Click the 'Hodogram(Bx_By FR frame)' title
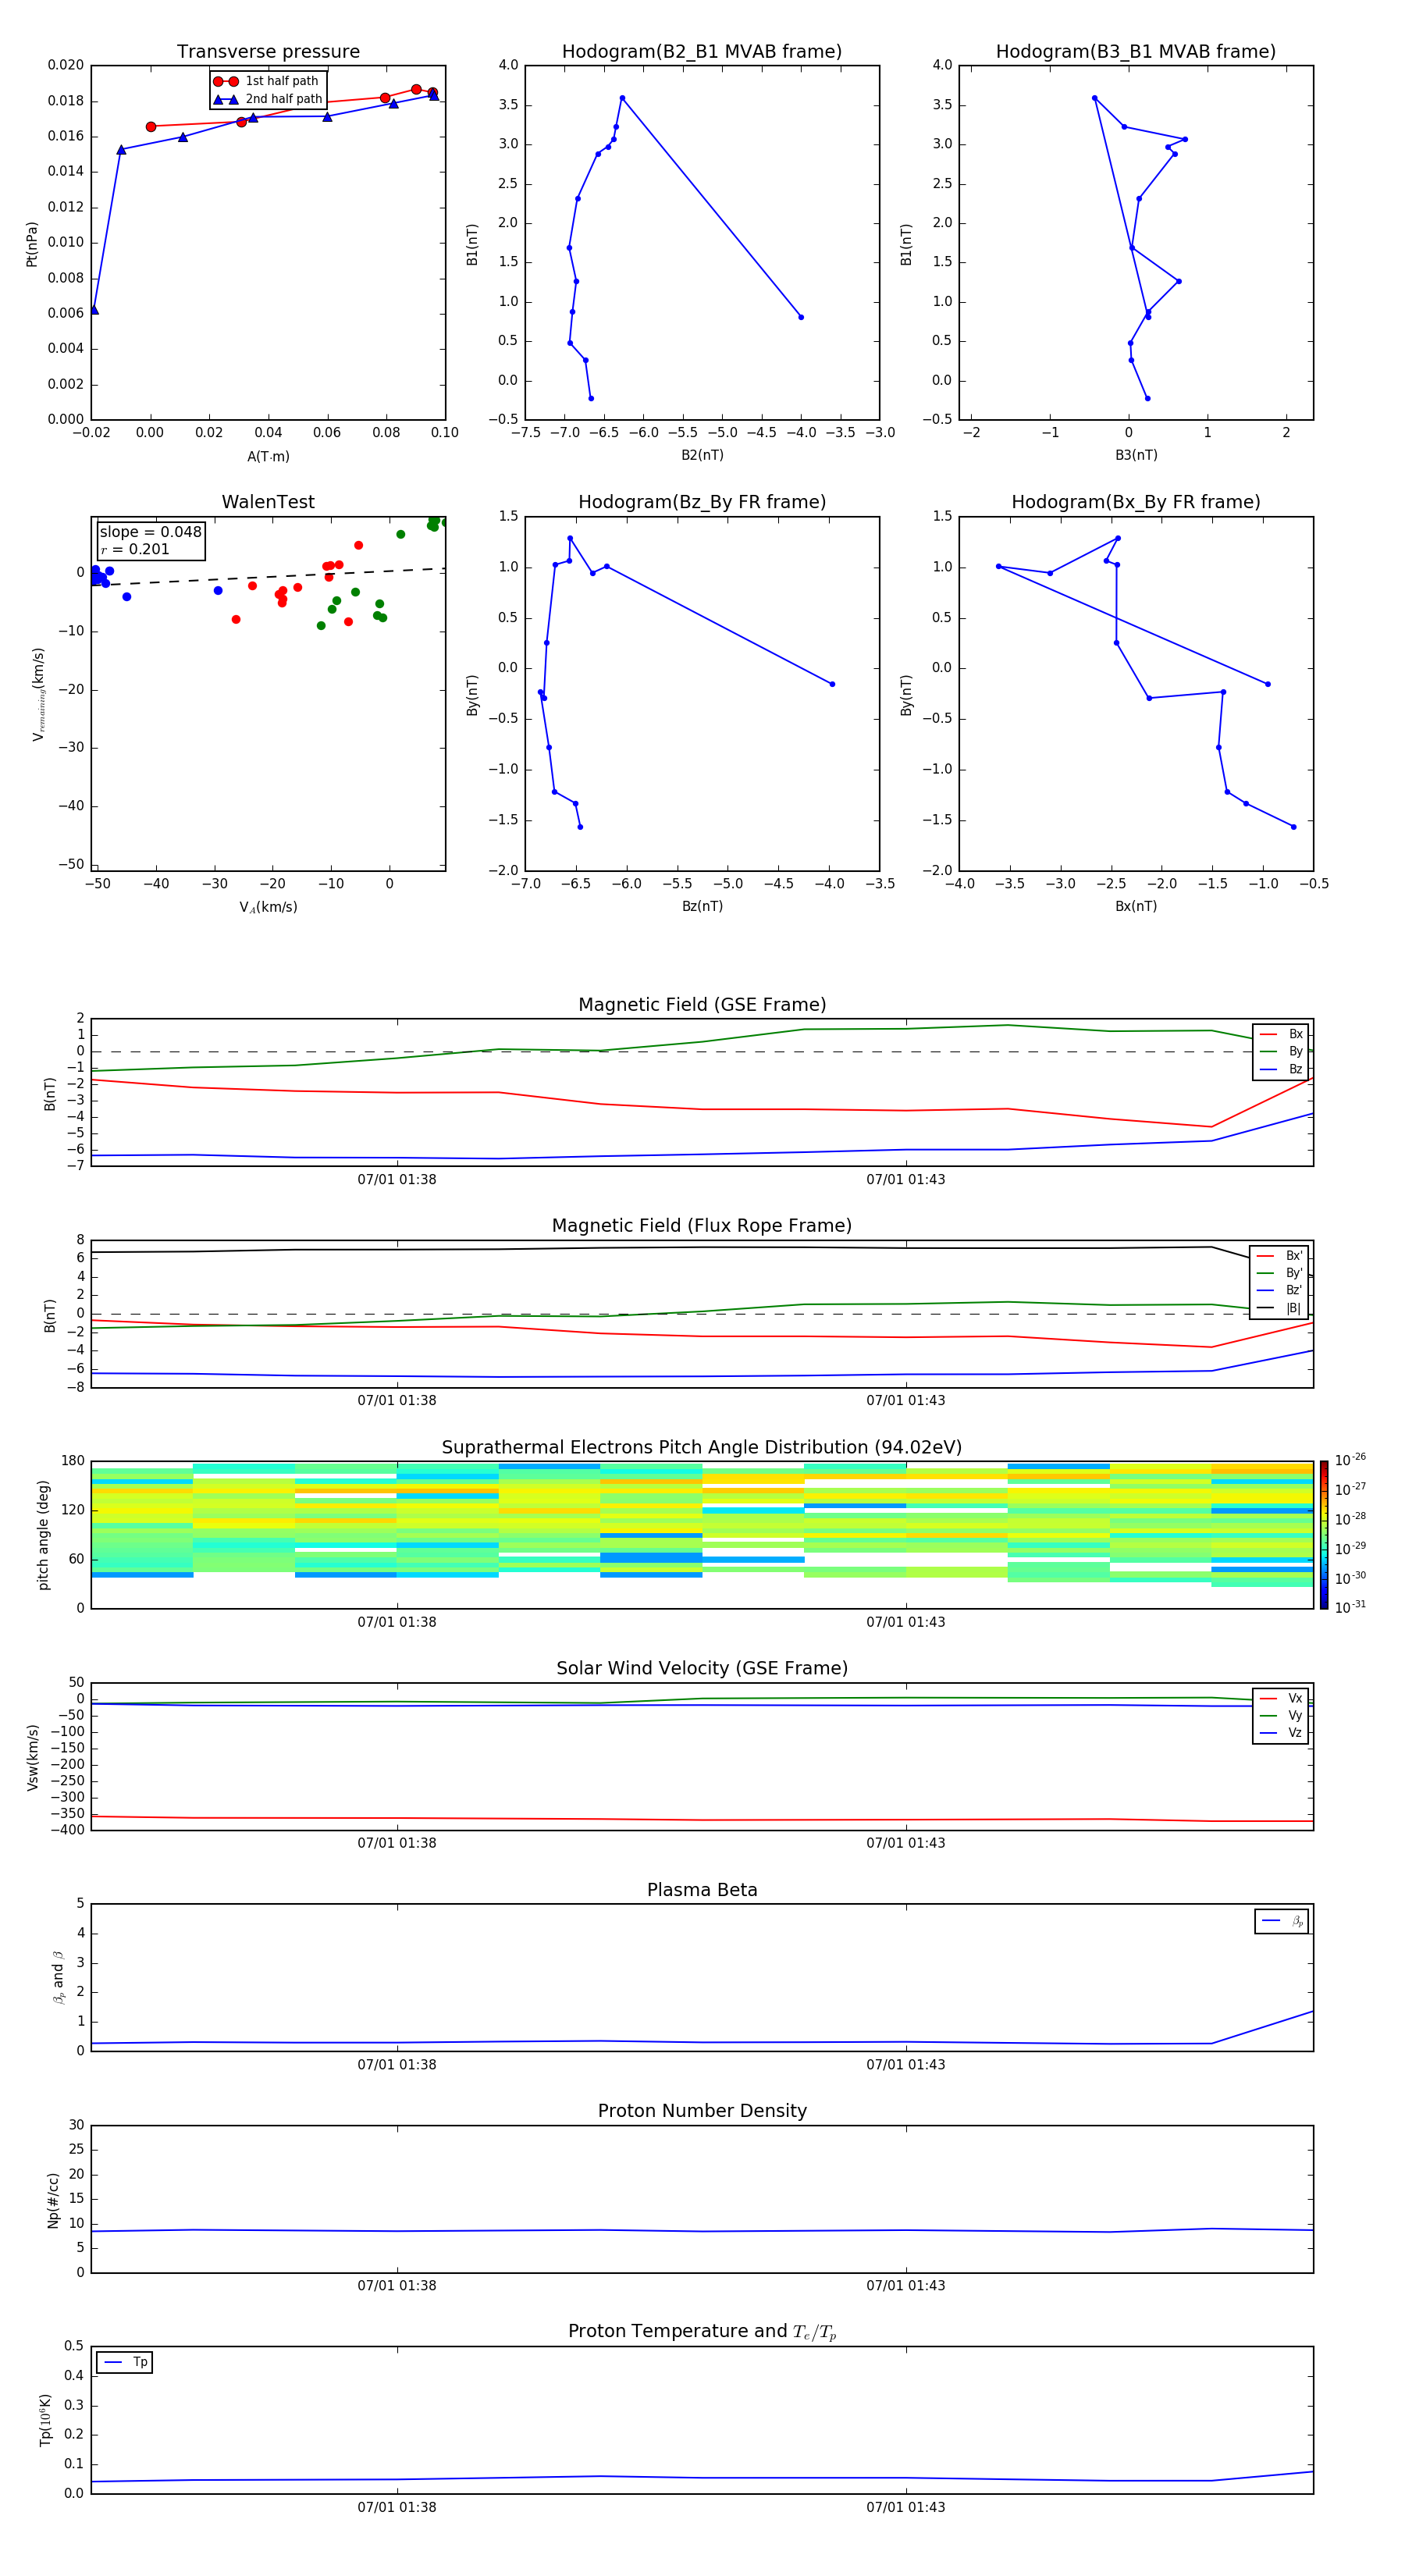This screenshot has width=1405, height=2576. (1136, 502)
